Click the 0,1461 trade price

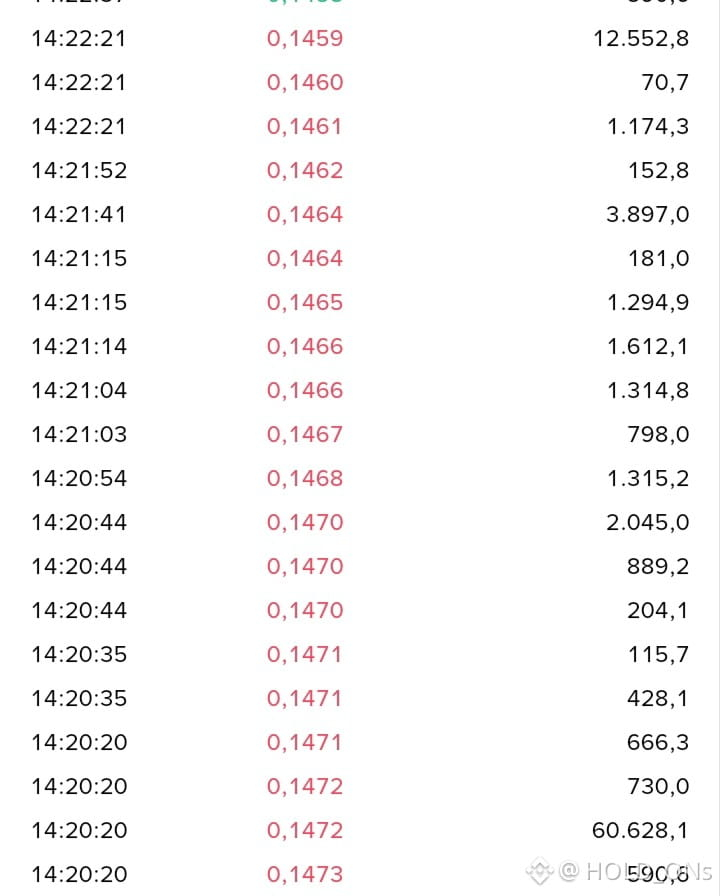(304, 127)
